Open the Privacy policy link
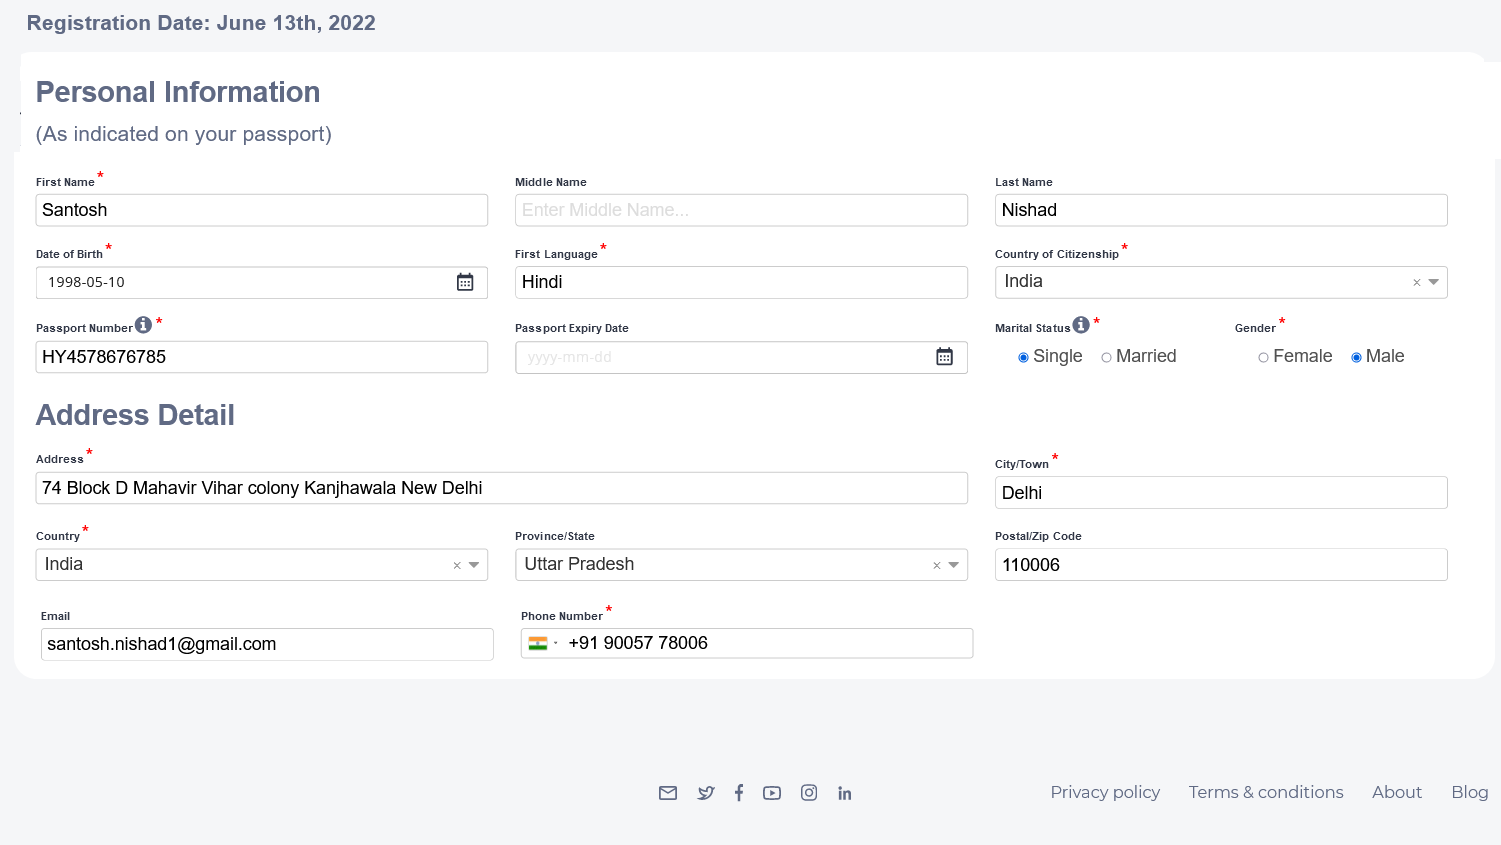The width and height of the screenshot is (1501, 845). (1105, 792)
